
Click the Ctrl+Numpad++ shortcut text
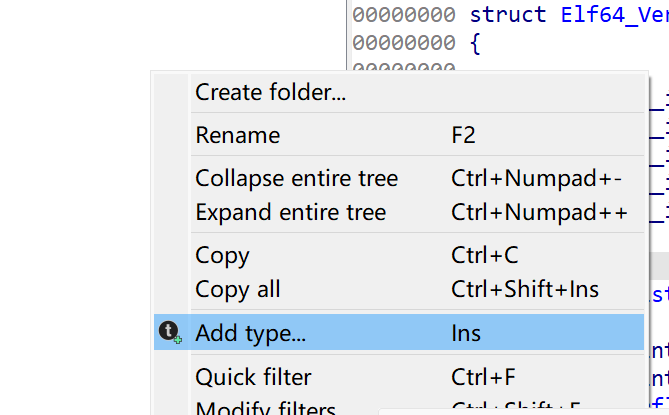pos(540,213)
